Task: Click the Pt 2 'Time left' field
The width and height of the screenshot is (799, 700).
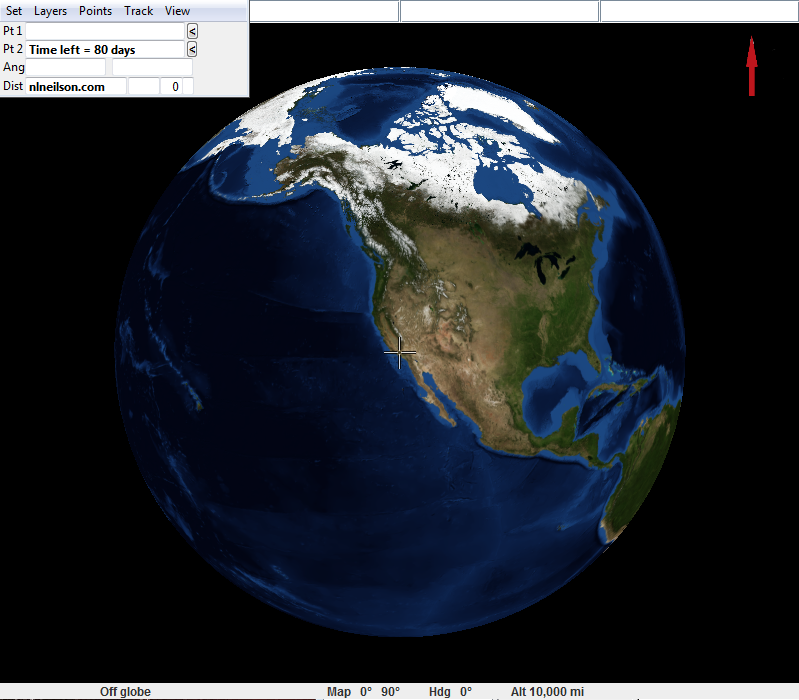Action: click(105, 49)
